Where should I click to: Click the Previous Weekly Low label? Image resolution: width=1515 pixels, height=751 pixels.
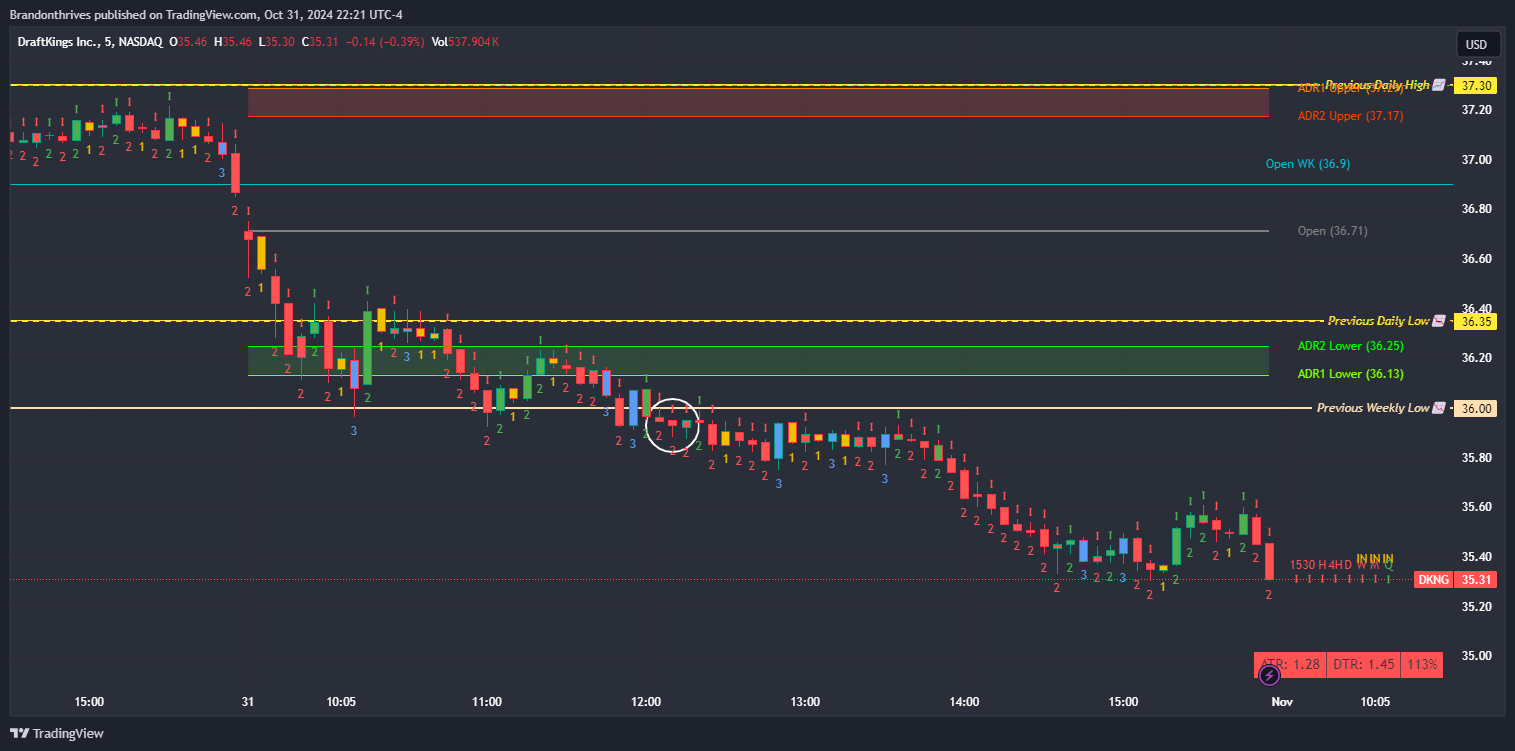coord(1373,408)
